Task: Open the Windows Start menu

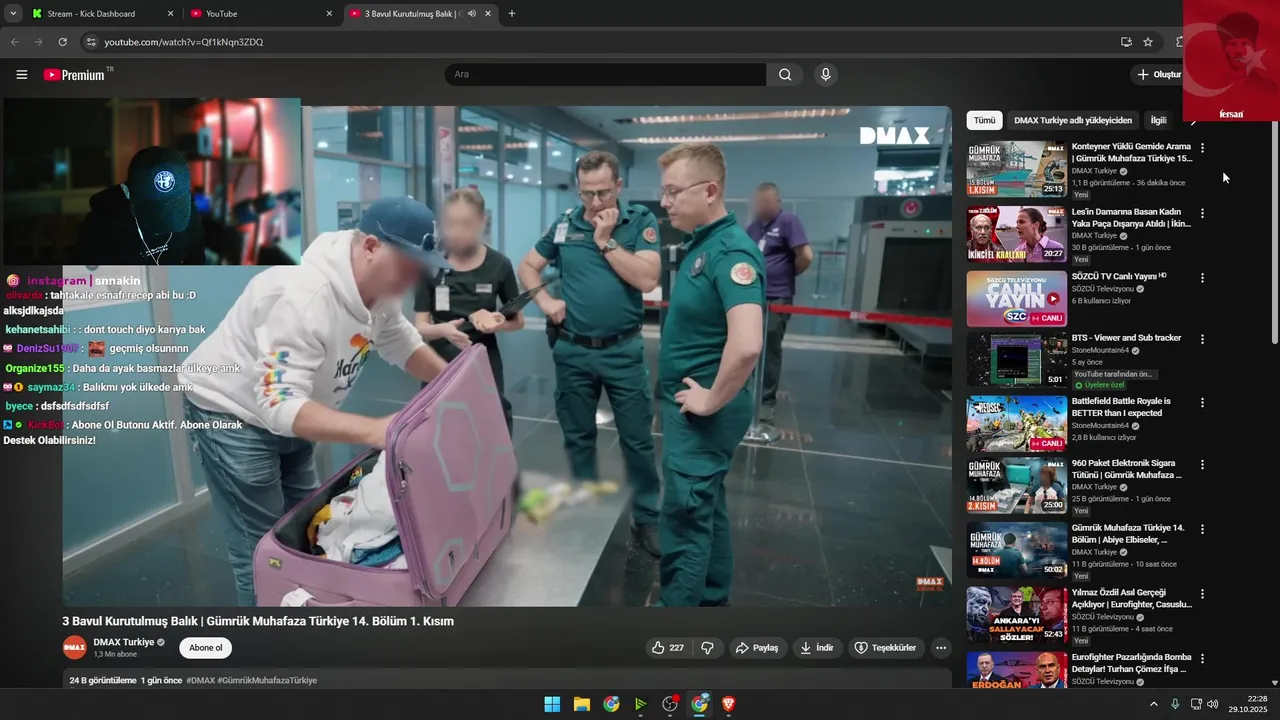Action: 552,704
